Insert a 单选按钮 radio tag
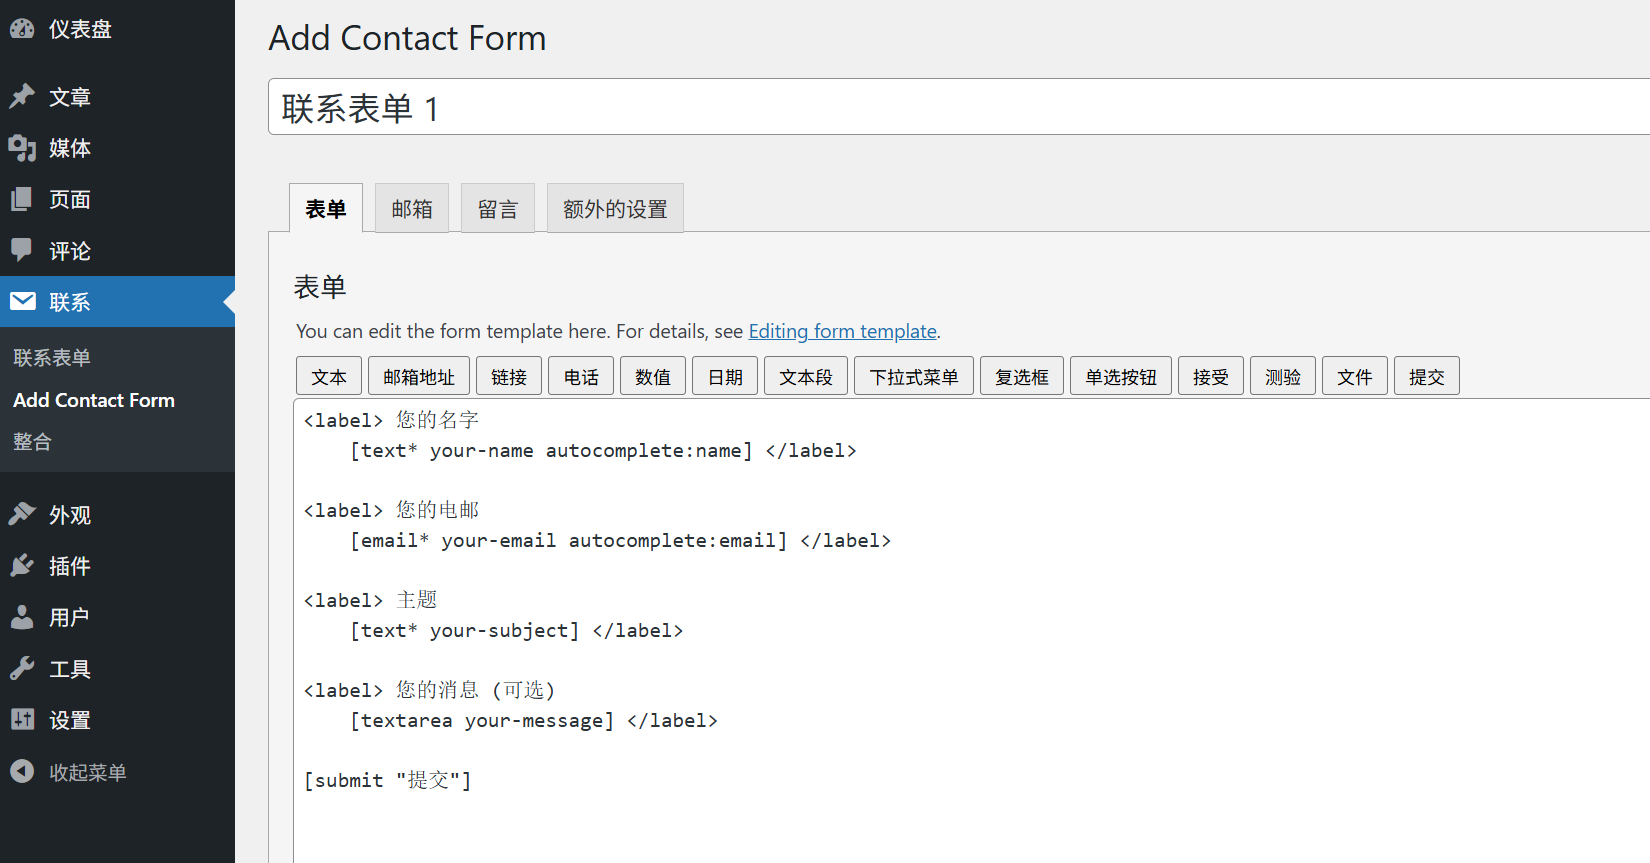Screen dimensions: 1650x863 pyautogui.click(x=1121, y=376)
